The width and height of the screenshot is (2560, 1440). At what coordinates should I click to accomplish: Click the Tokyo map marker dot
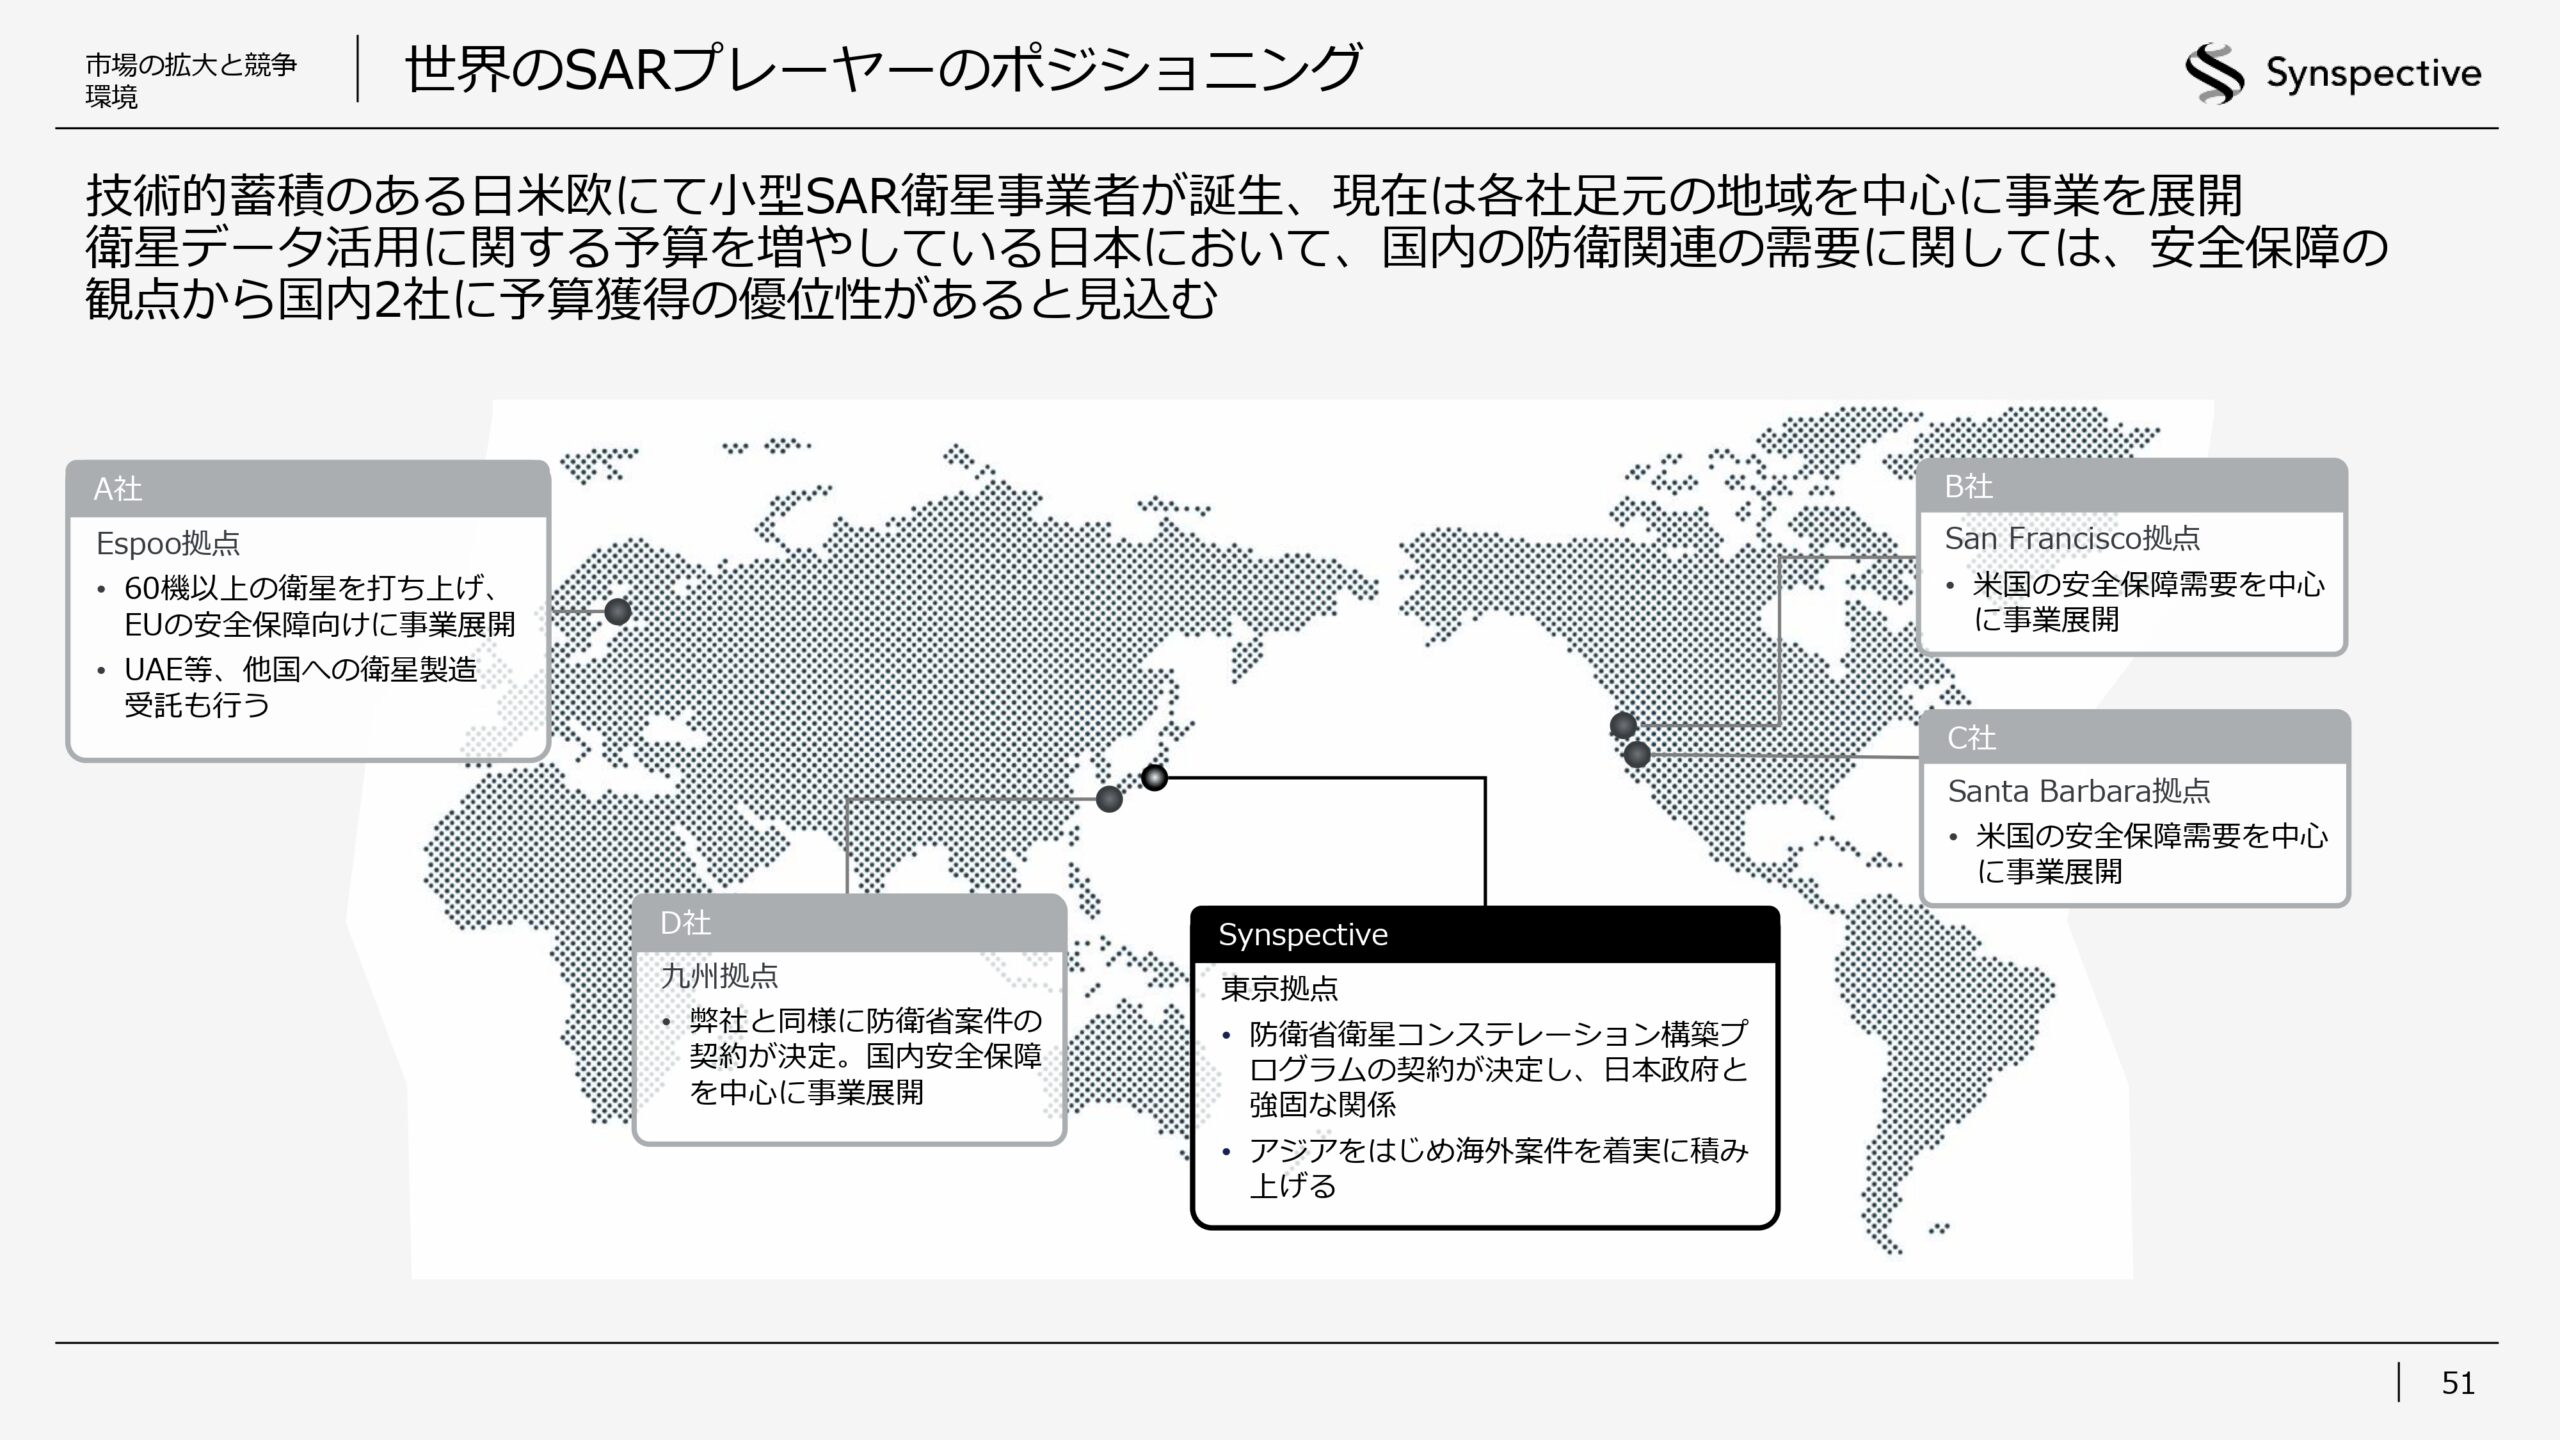[1154, 777]
